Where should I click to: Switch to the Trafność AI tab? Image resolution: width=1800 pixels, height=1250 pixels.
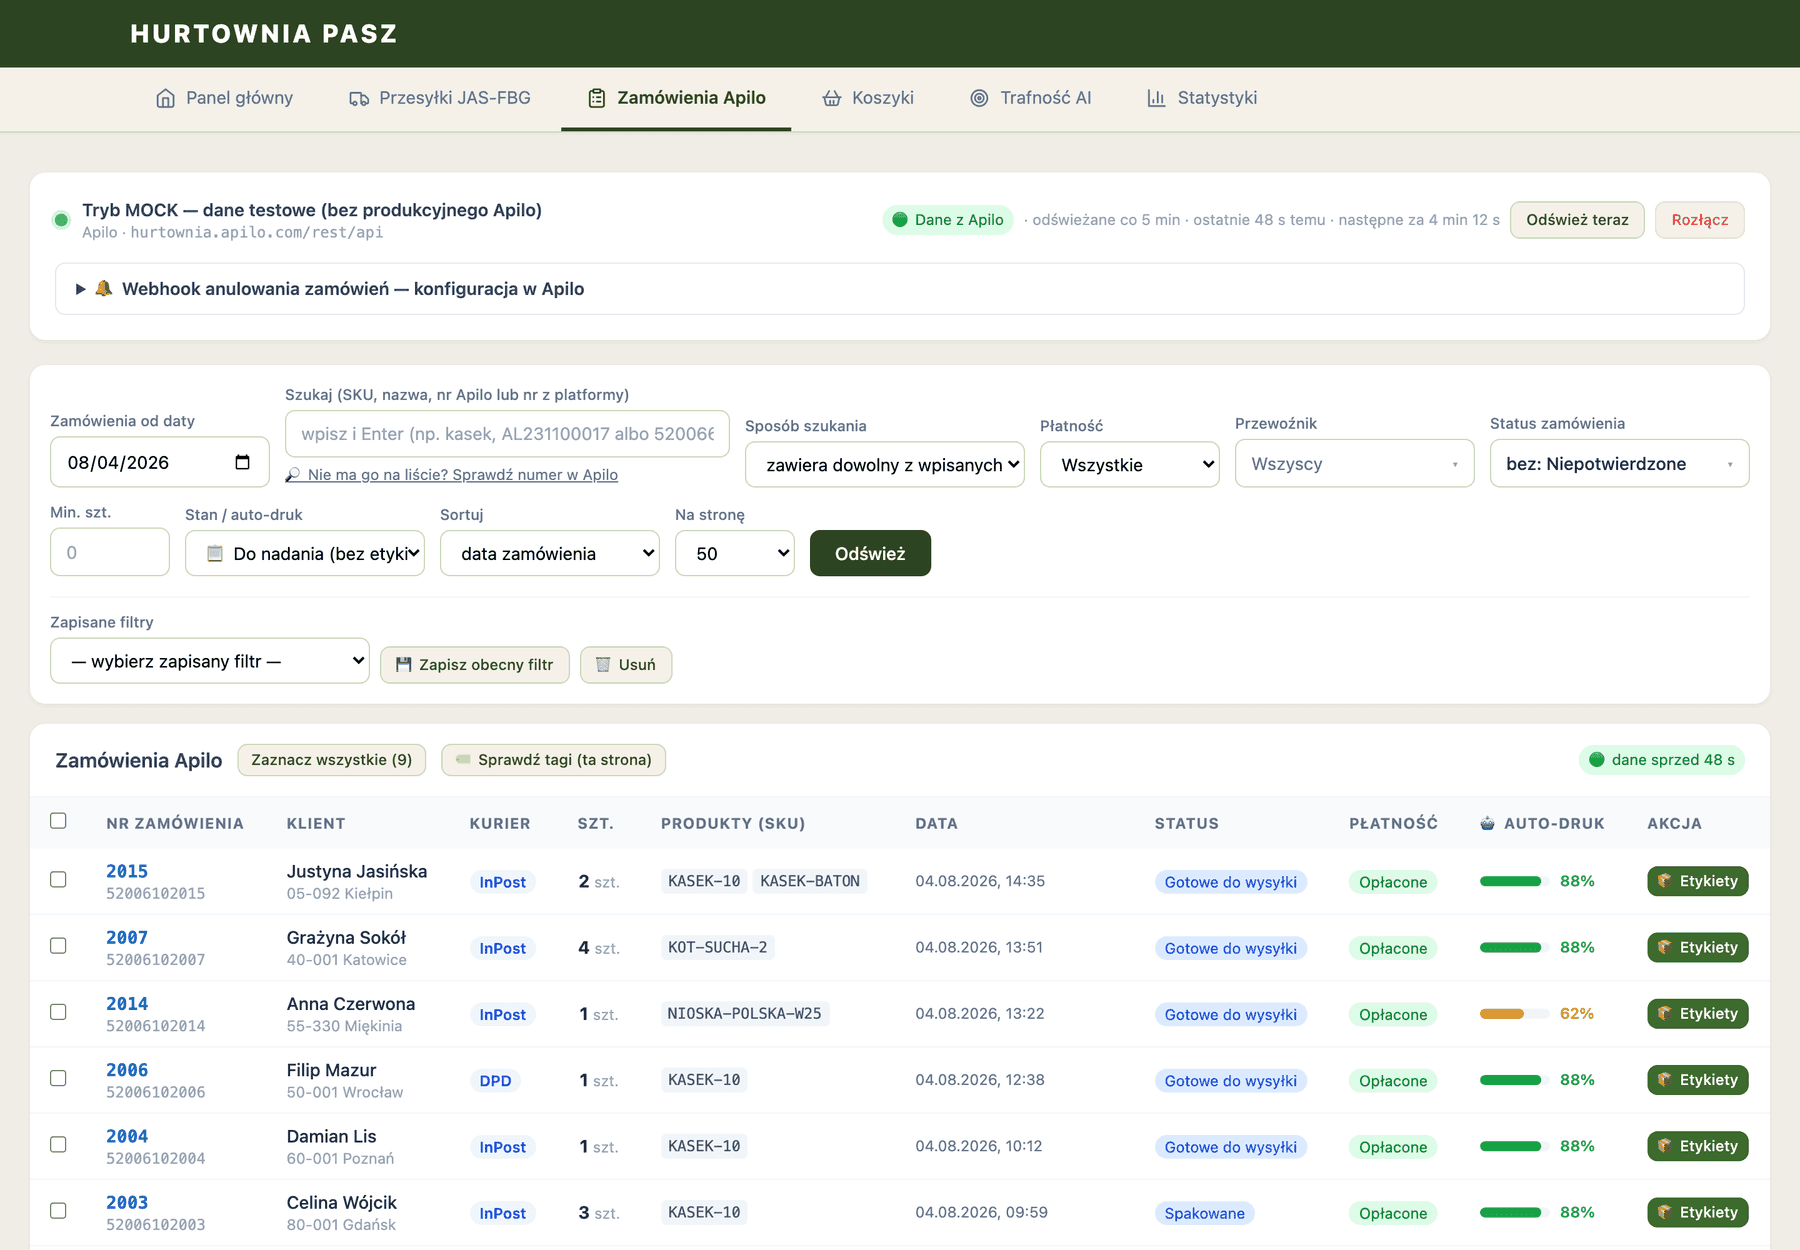[1031, 98]
